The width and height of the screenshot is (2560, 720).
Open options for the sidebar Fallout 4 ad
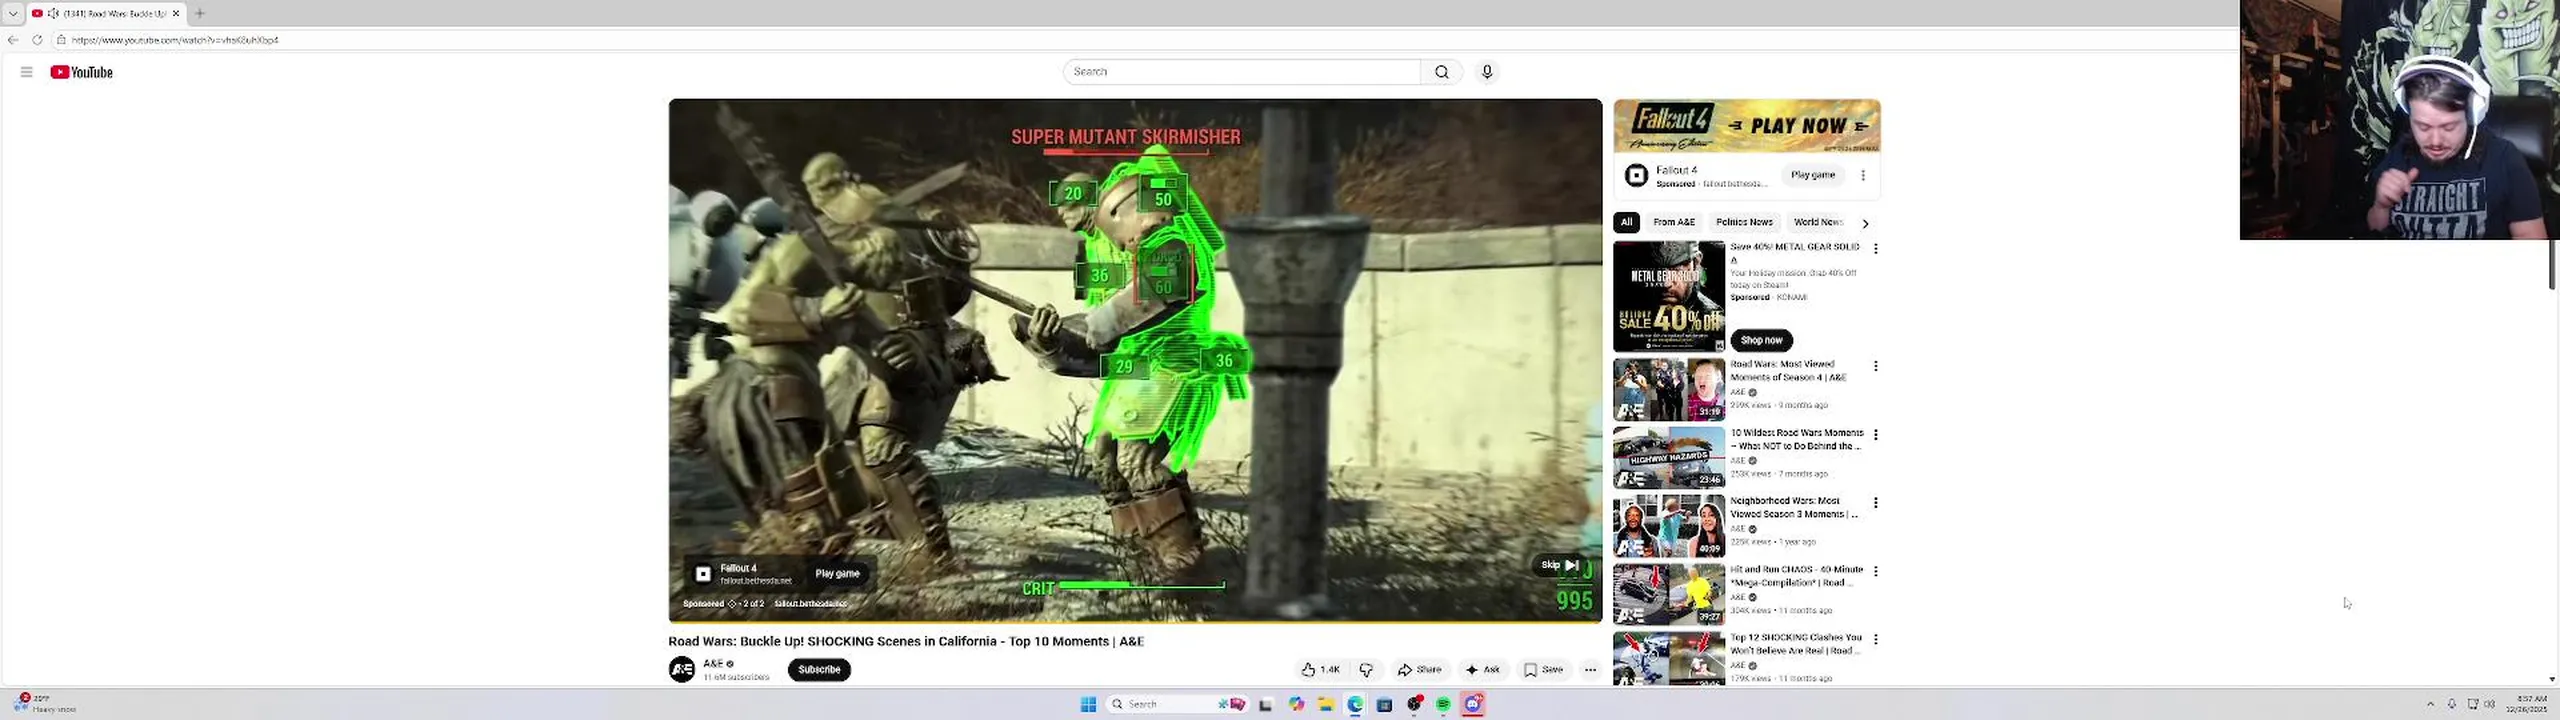[1863, 175]
